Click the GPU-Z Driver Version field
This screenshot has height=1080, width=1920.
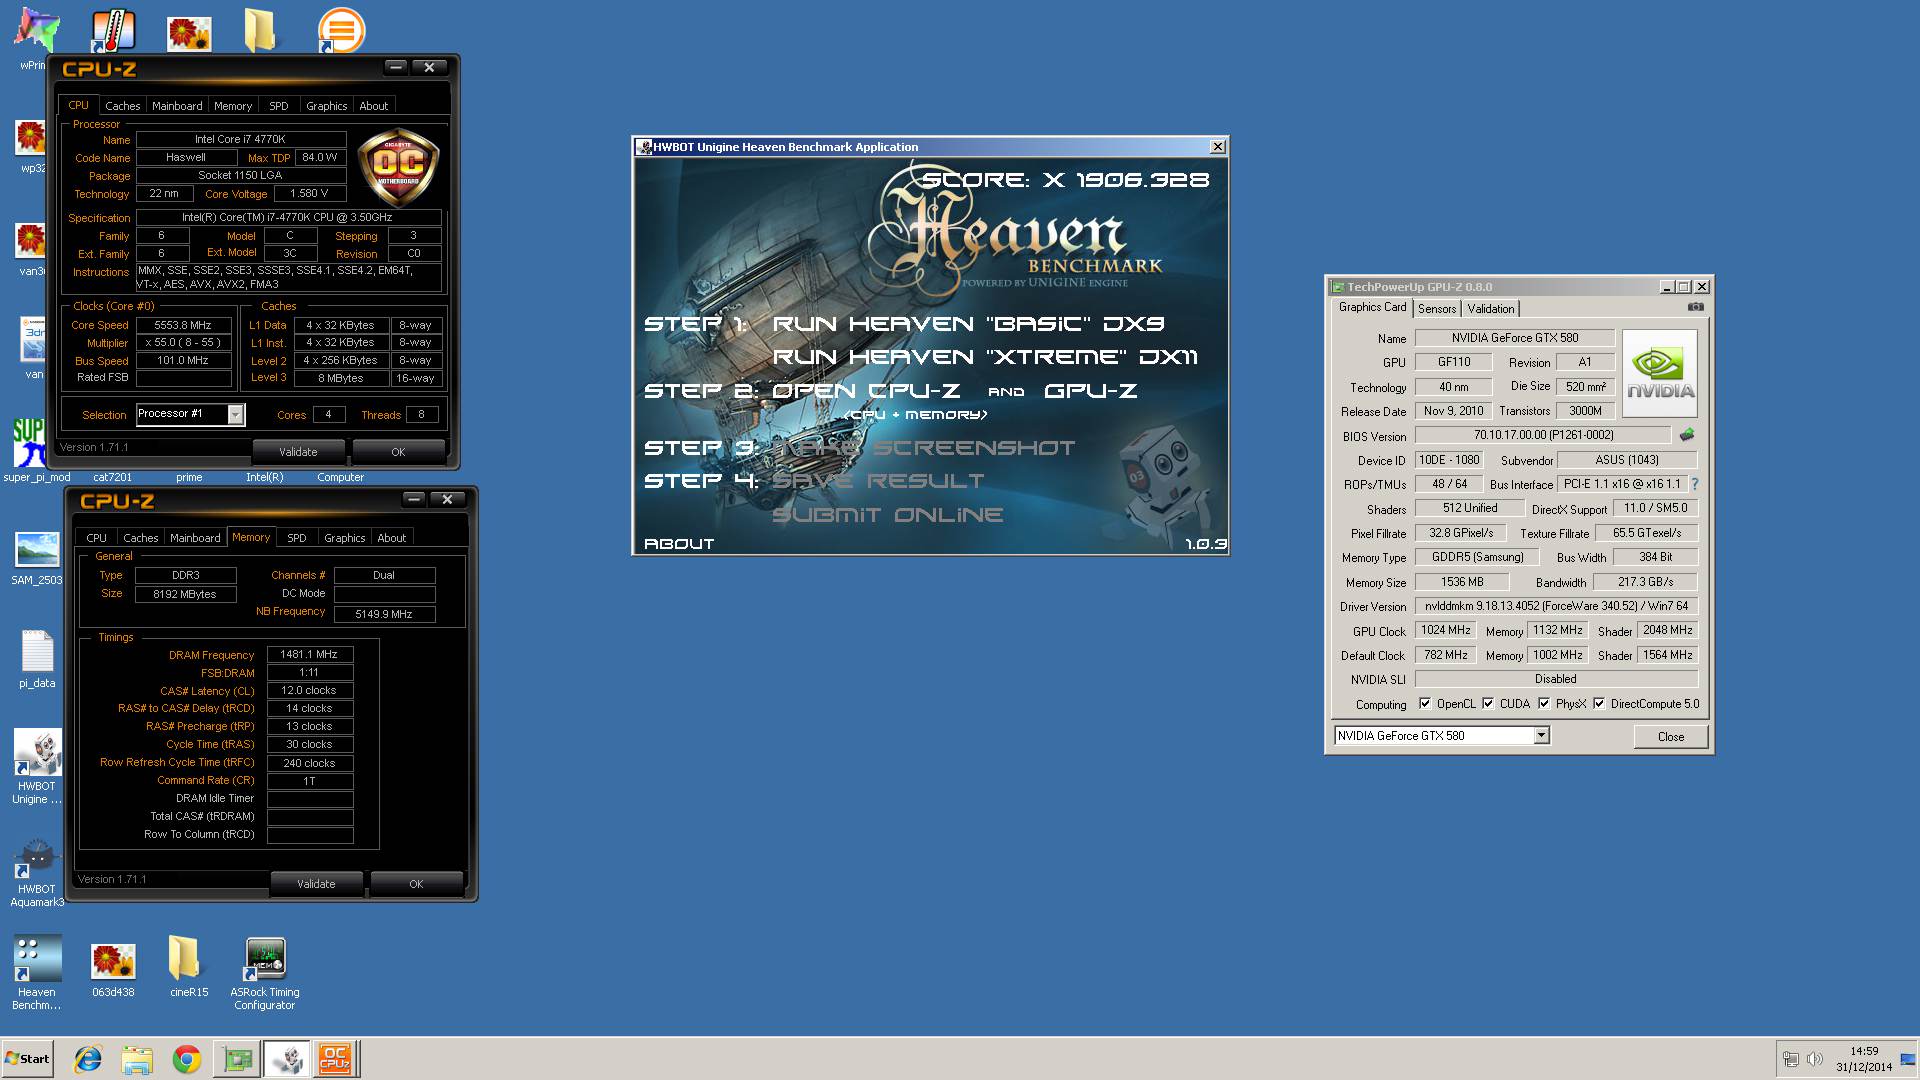tap(1556, 606)
